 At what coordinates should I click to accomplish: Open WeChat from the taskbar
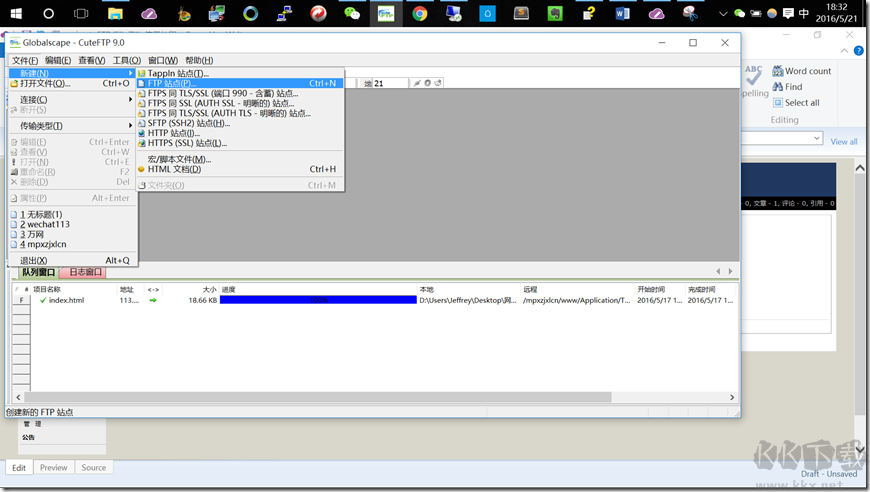pyautogui.click(x=352, y=13)
